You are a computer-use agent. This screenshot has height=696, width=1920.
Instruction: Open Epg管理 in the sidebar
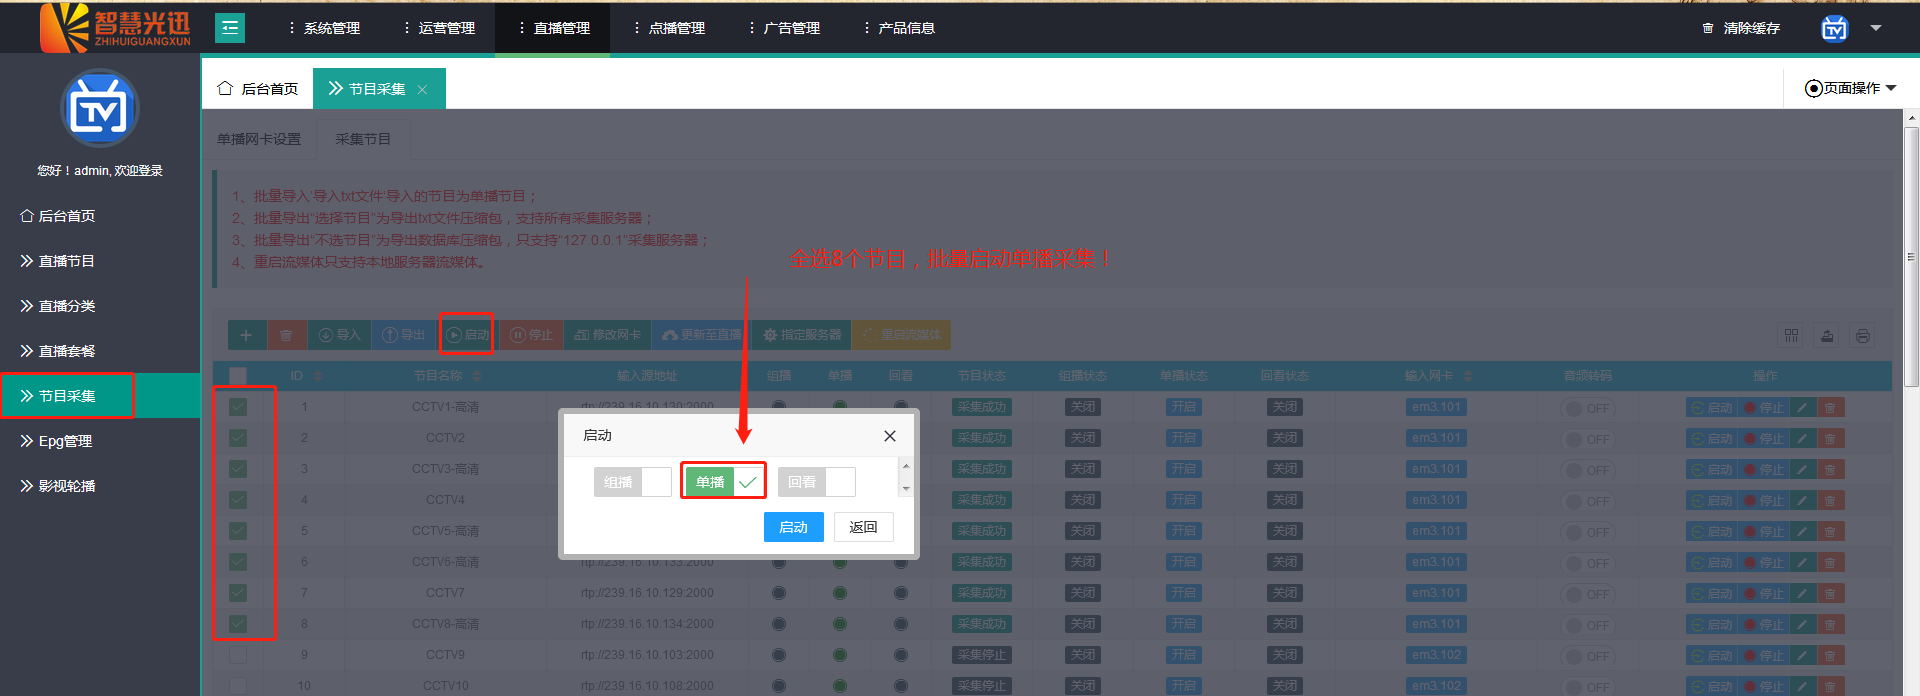(100, 441)
